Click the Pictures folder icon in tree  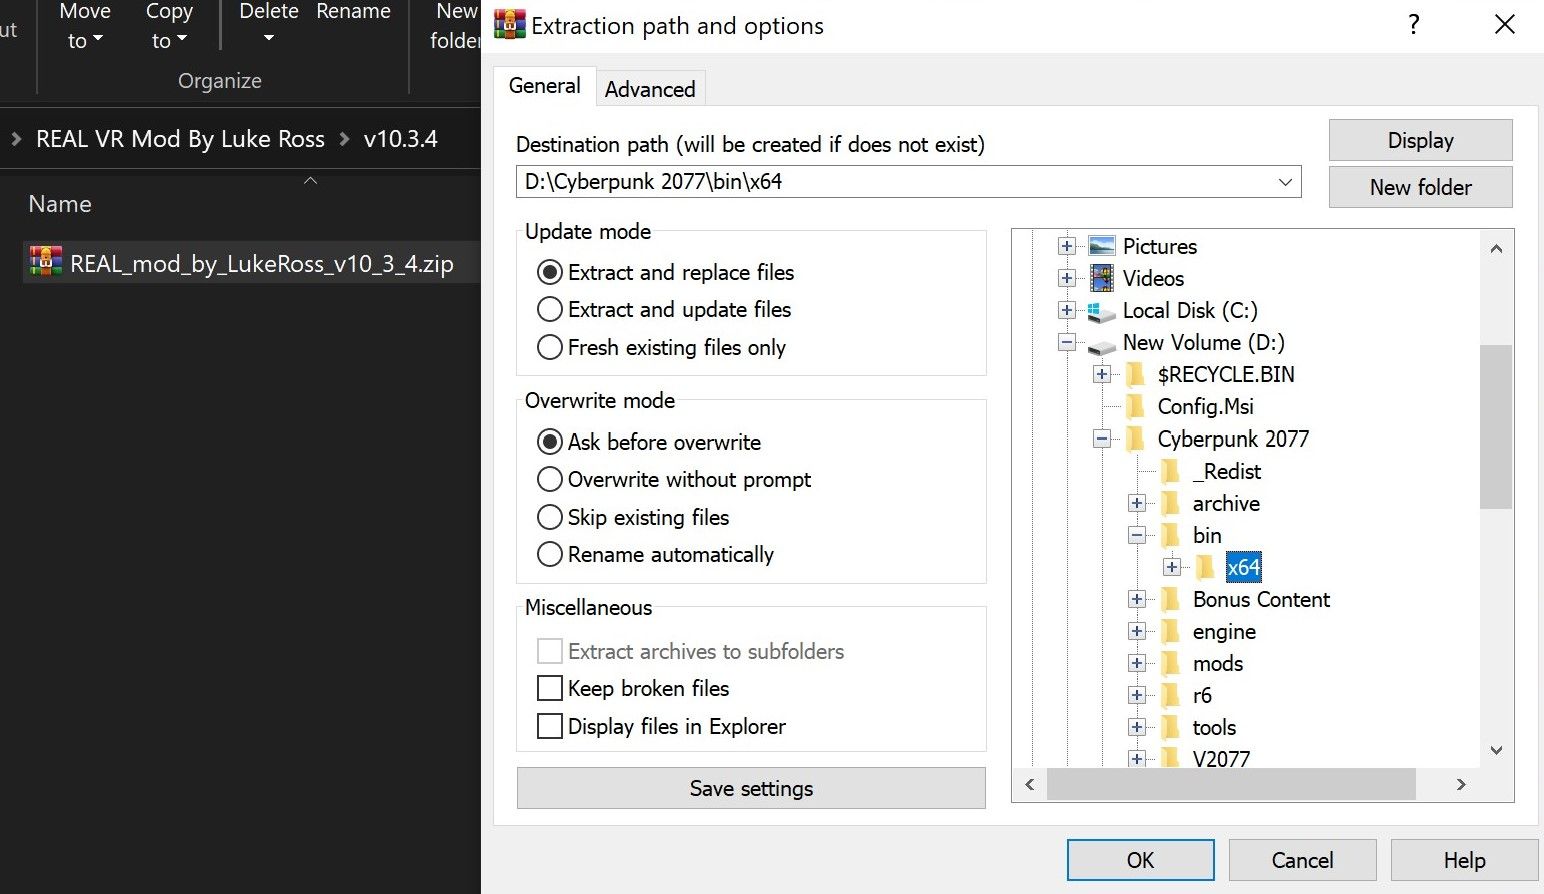click(1101, 246)
